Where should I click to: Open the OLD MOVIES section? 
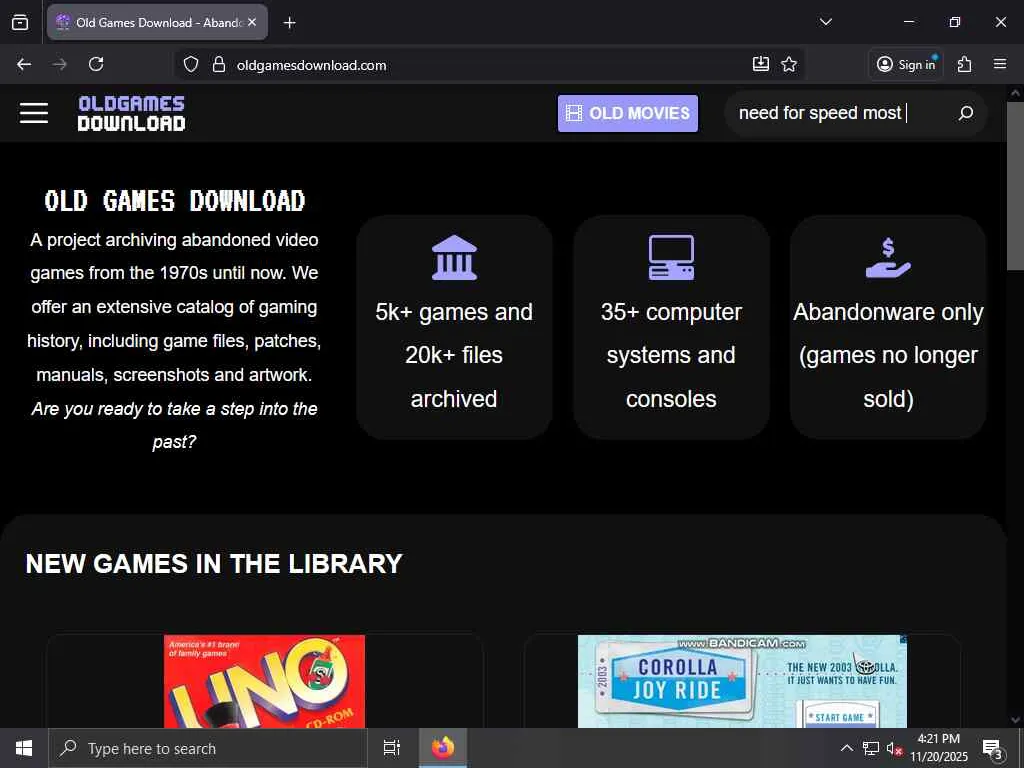coord(628,113)
